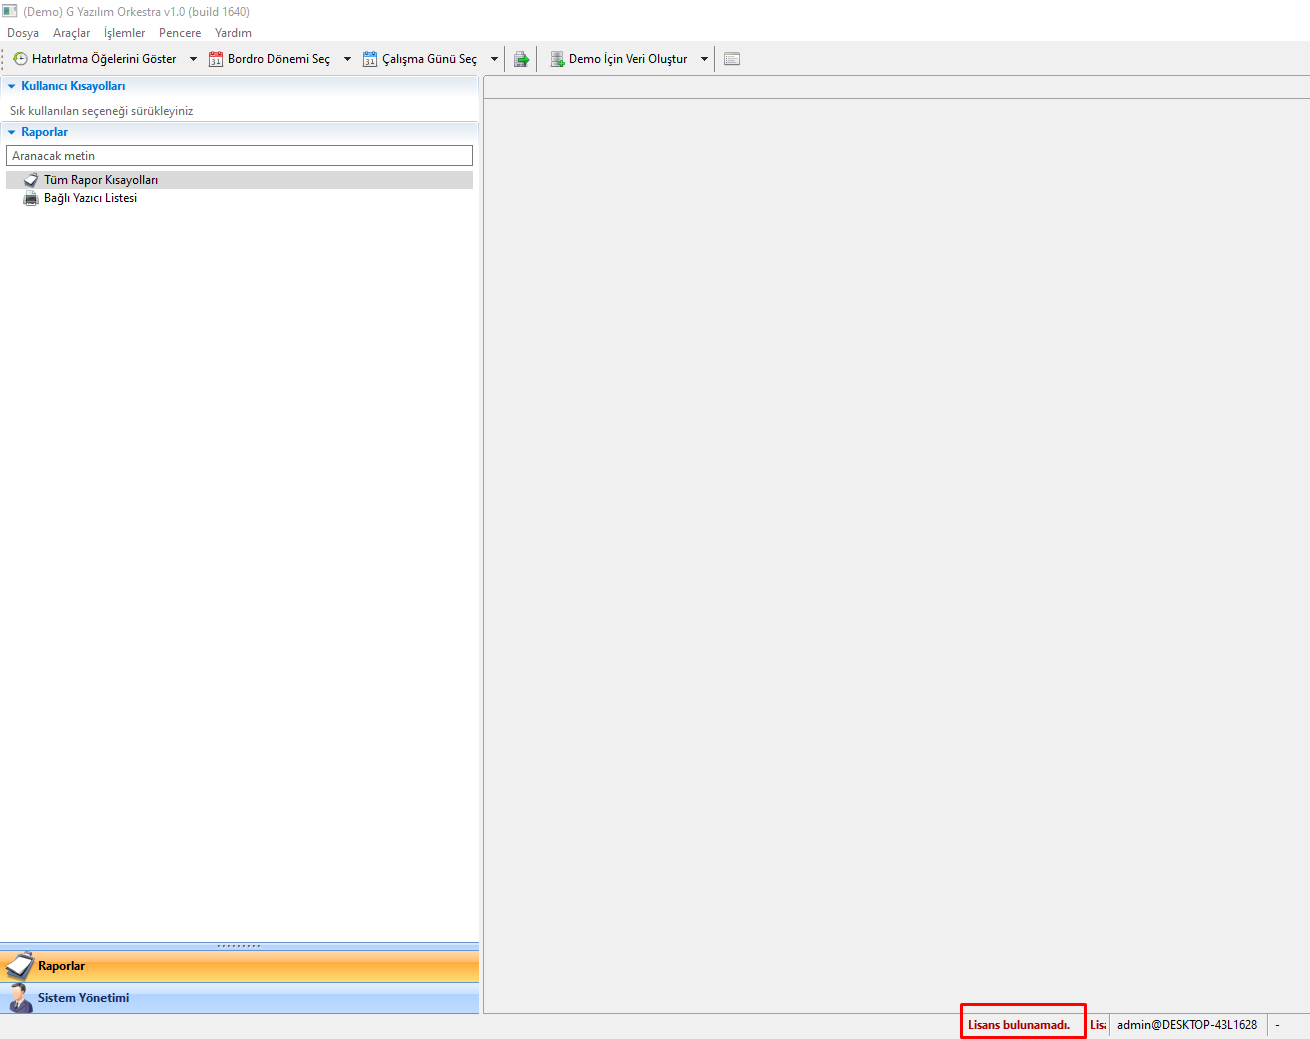Image resolution: width=1310 pixels, height=1039 pixels.
Task: Open the İşlemler menu
Action: 124,33
